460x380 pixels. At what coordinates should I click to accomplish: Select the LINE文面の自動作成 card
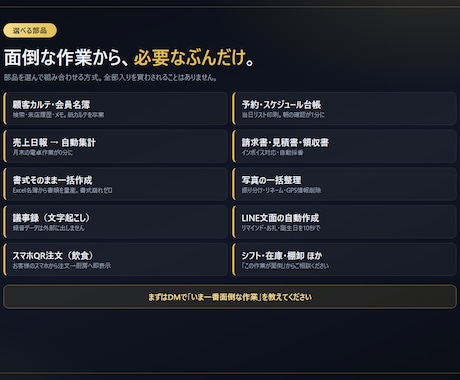(344, 222)
